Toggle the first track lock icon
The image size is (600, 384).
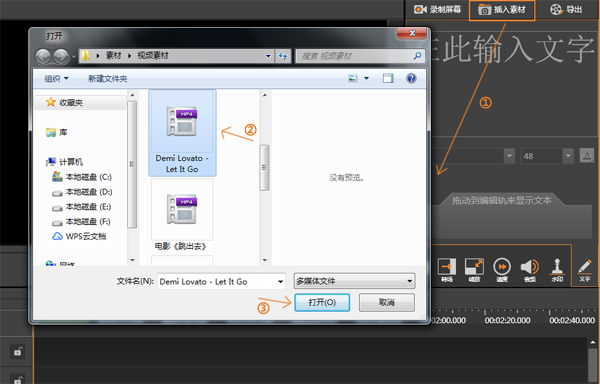pyautogui.click(x=18, y=351)
